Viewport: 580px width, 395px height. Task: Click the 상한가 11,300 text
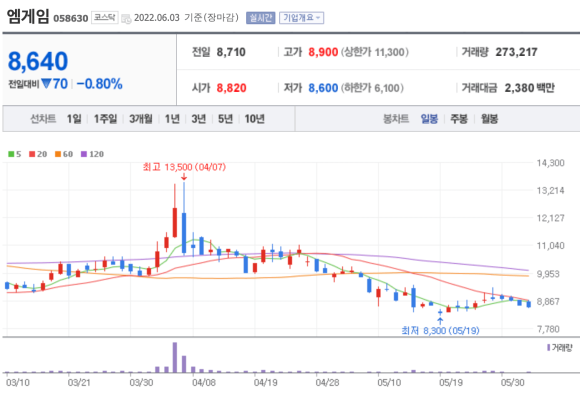(375, 52)
